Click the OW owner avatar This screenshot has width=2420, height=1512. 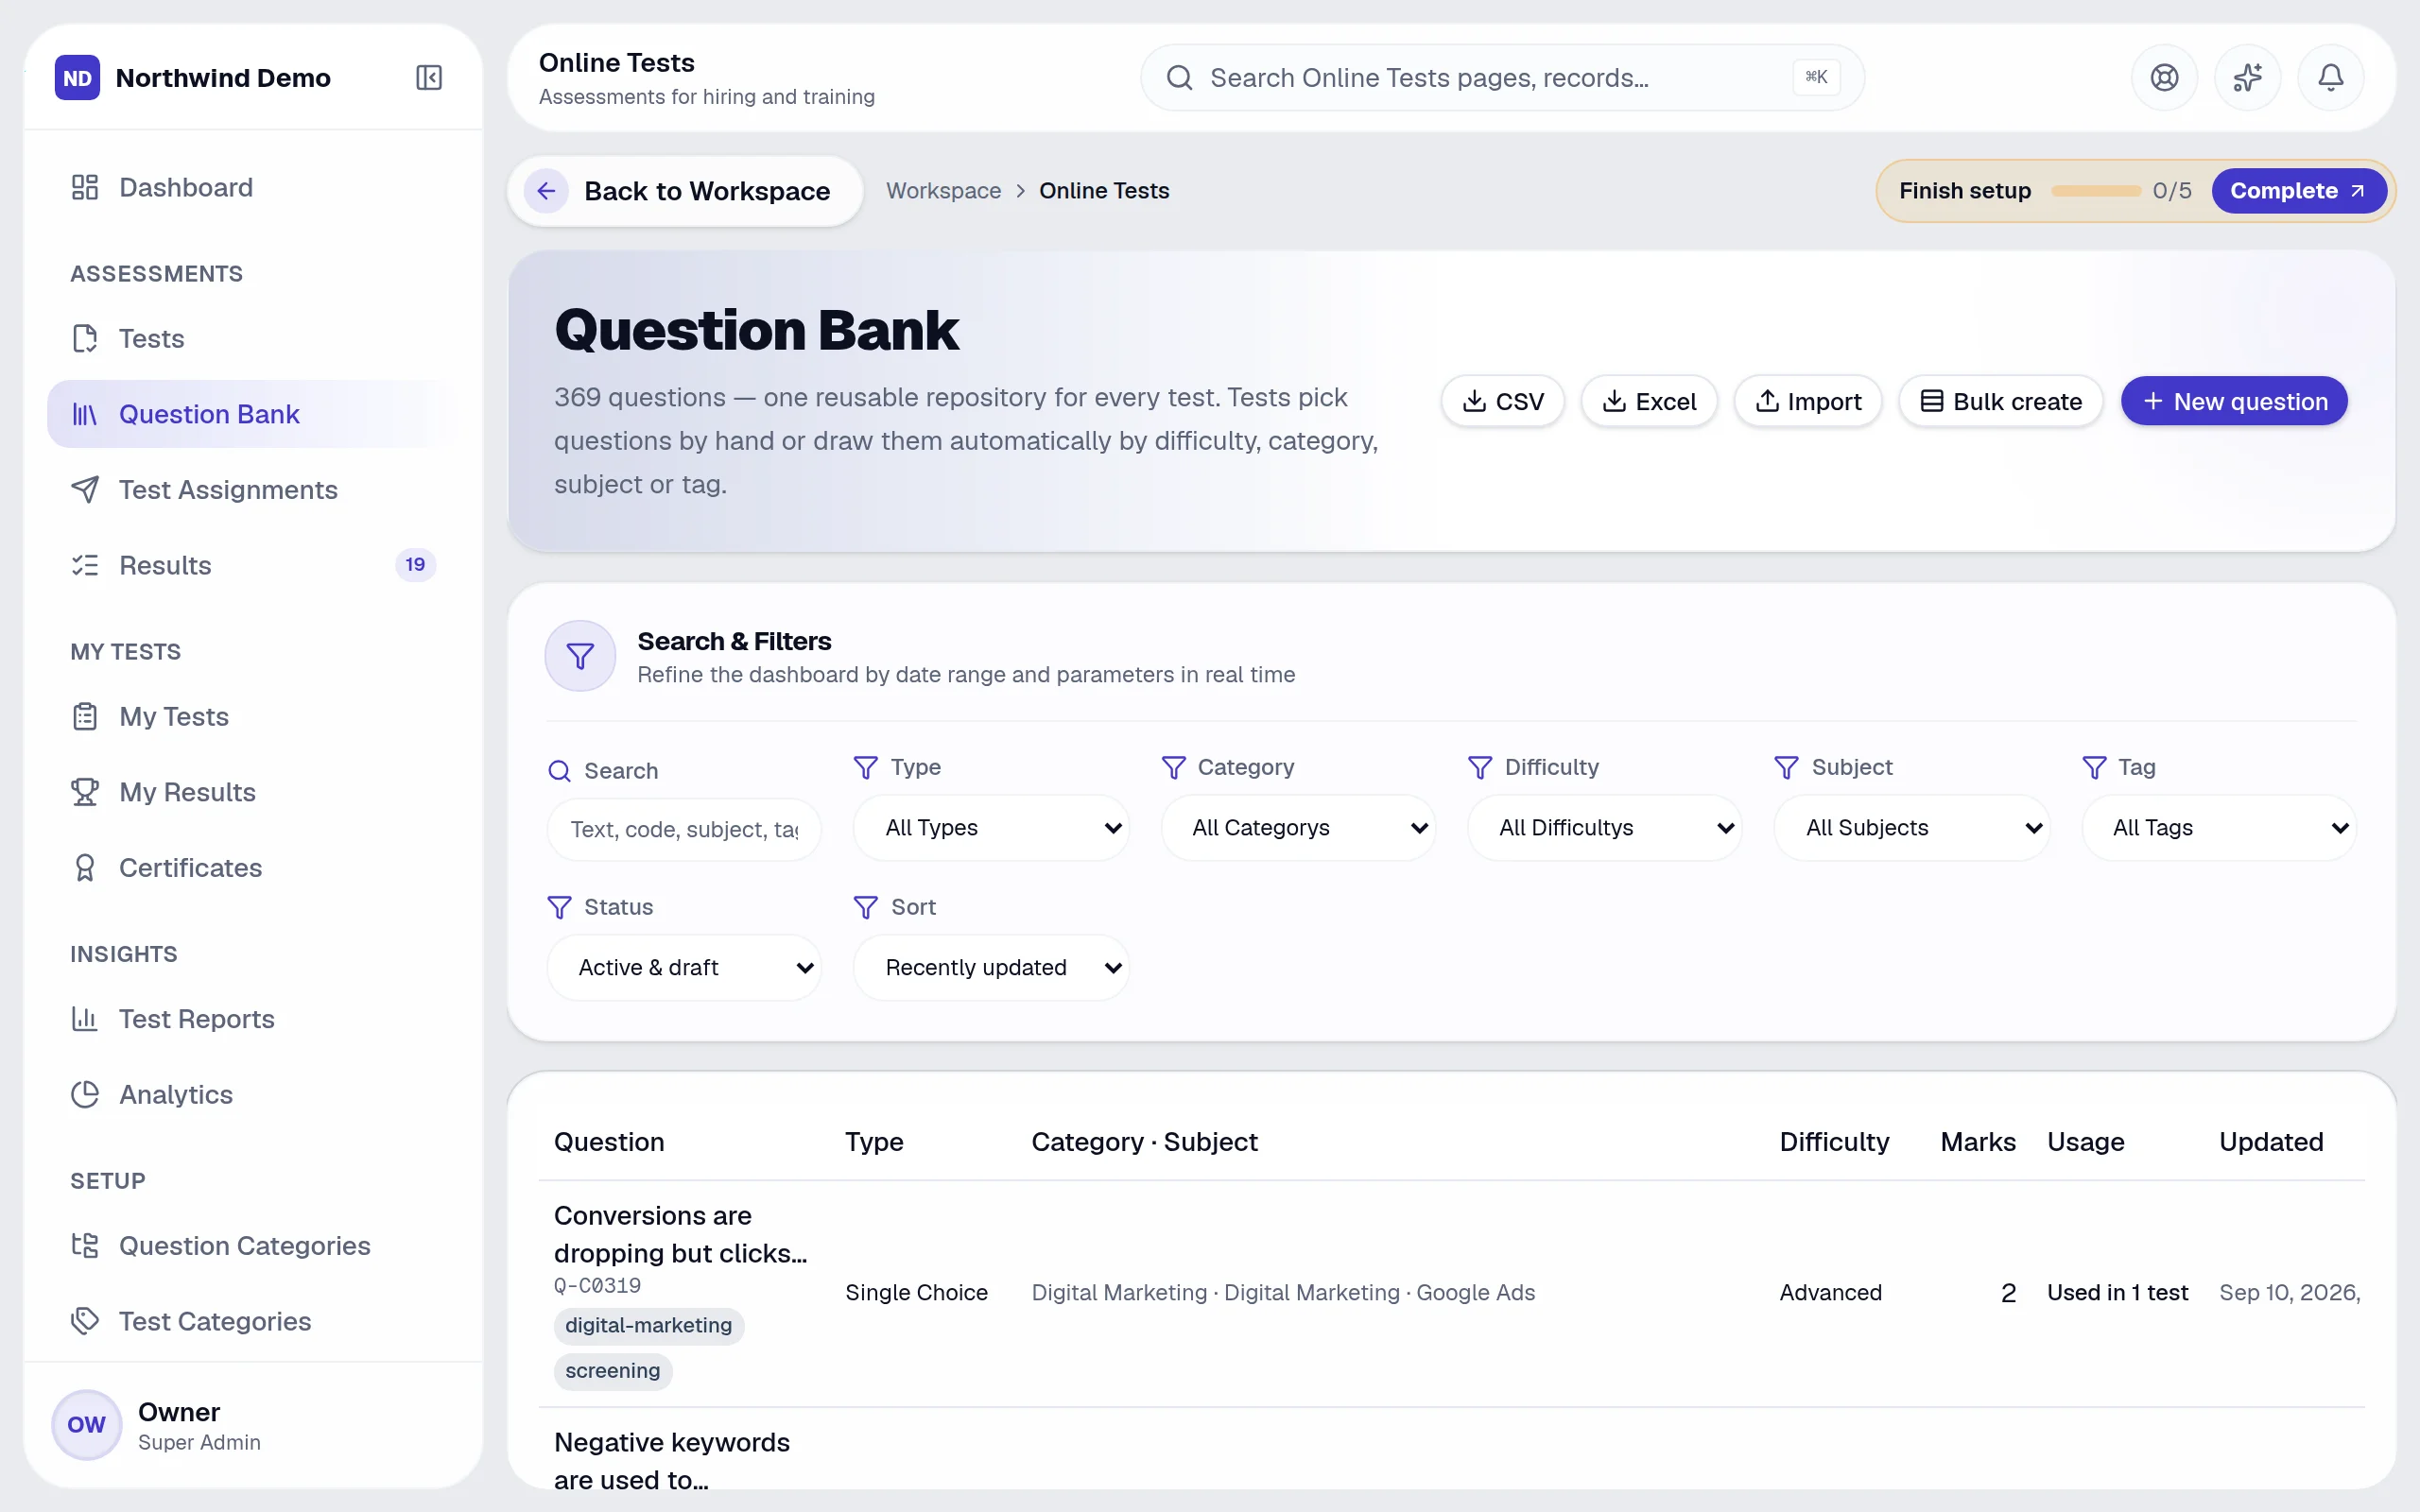(86, 1424)
